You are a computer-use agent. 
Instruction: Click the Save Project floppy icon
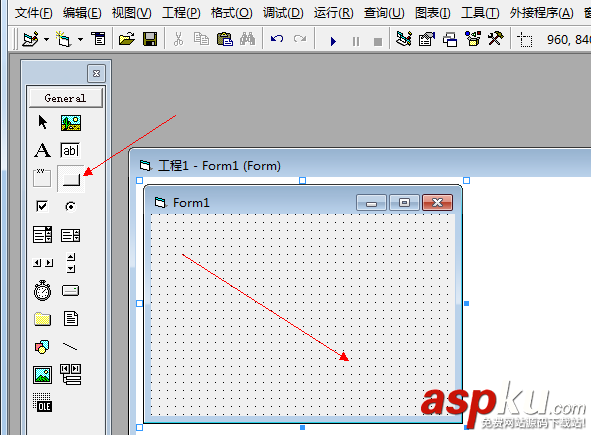pos(150,39)
